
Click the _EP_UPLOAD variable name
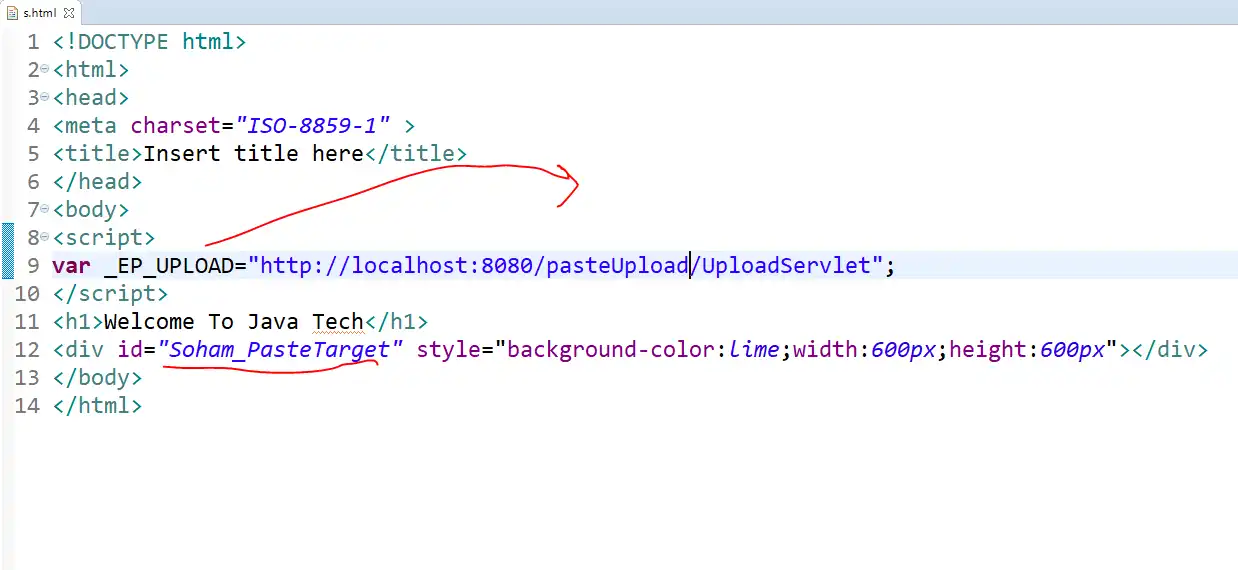tap(168, 266)
